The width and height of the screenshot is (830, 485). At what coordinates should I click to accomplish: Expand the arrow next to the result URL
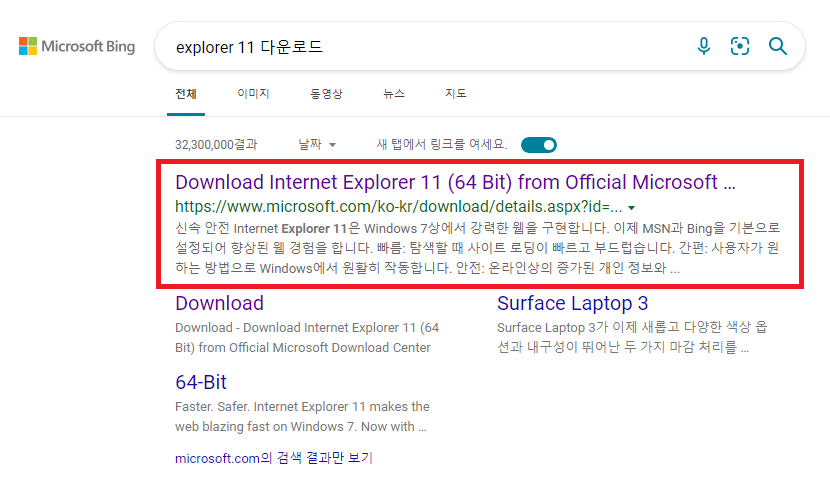point(631,208)
